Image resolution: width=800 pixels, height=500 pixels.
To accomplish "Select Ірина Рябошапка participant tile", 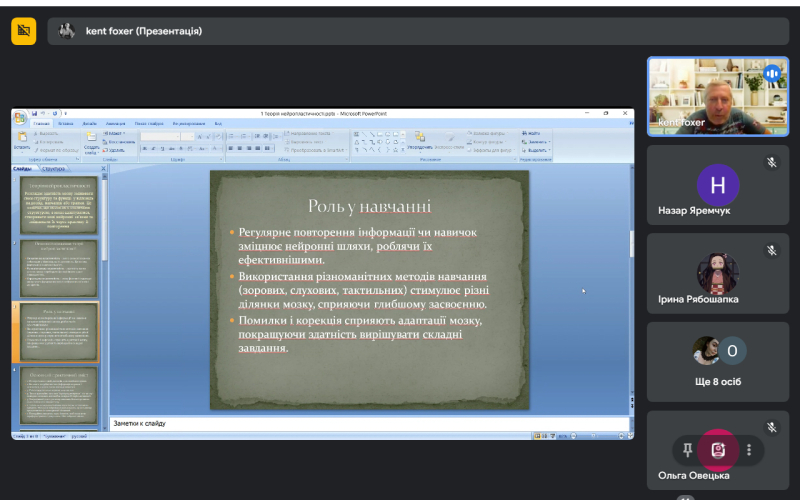I will [x=718, y=273].
